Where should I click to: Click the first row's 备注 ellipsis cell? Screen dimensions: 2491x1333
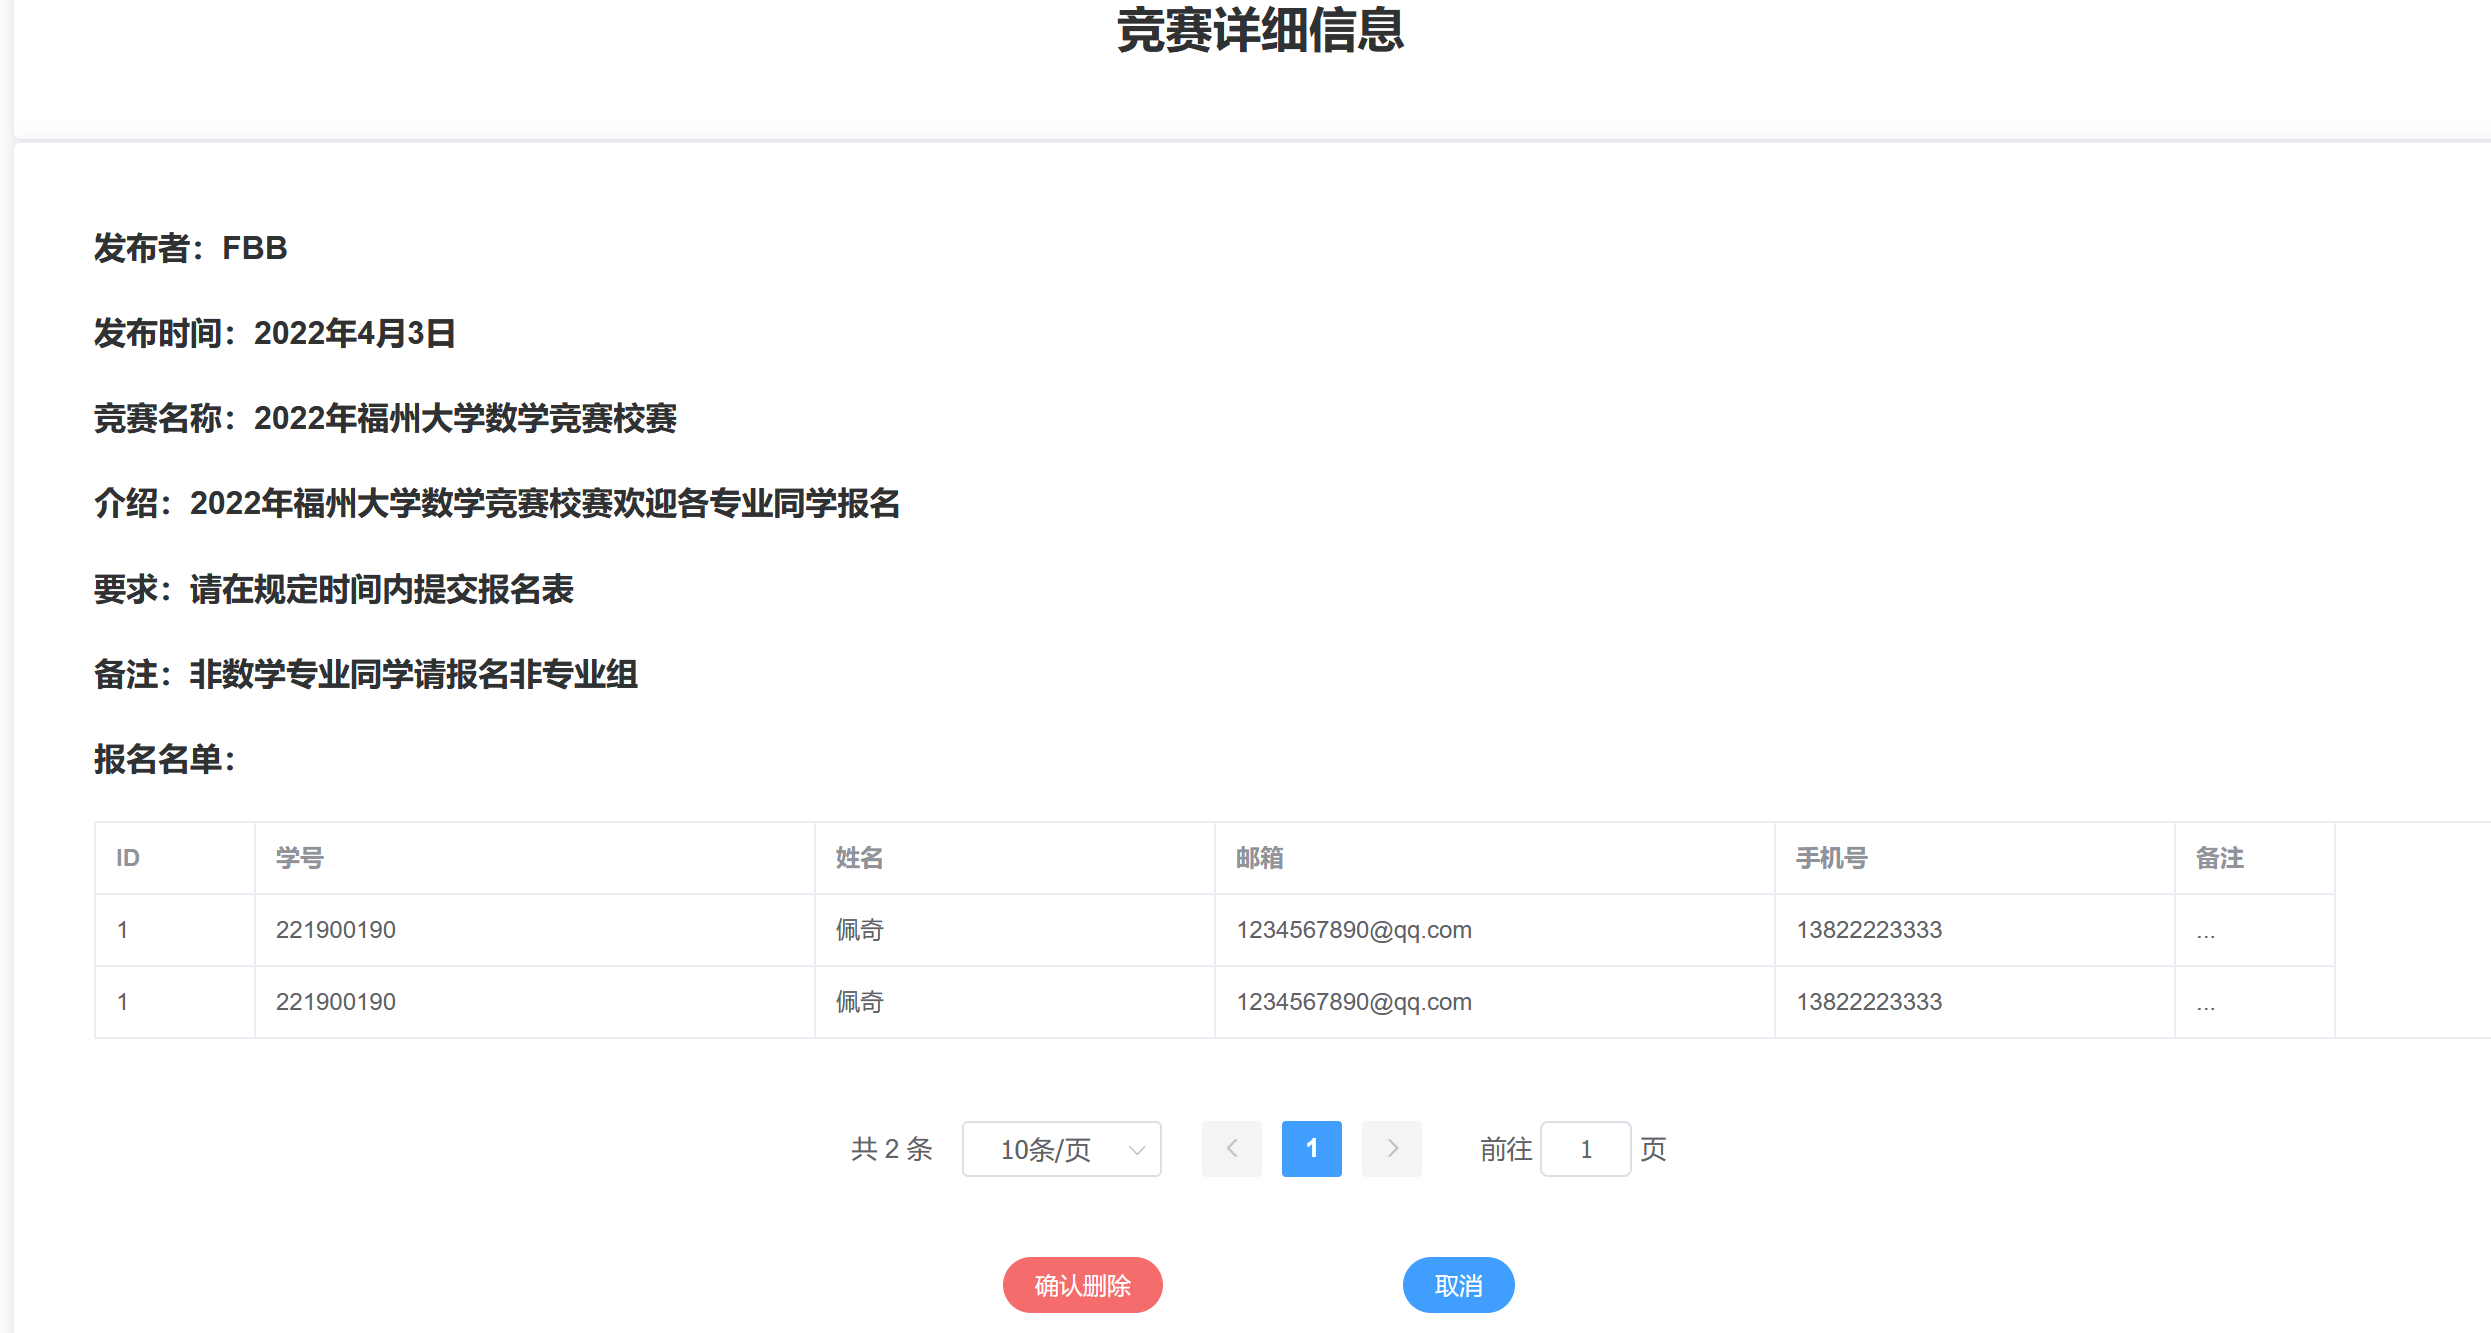2206,933
